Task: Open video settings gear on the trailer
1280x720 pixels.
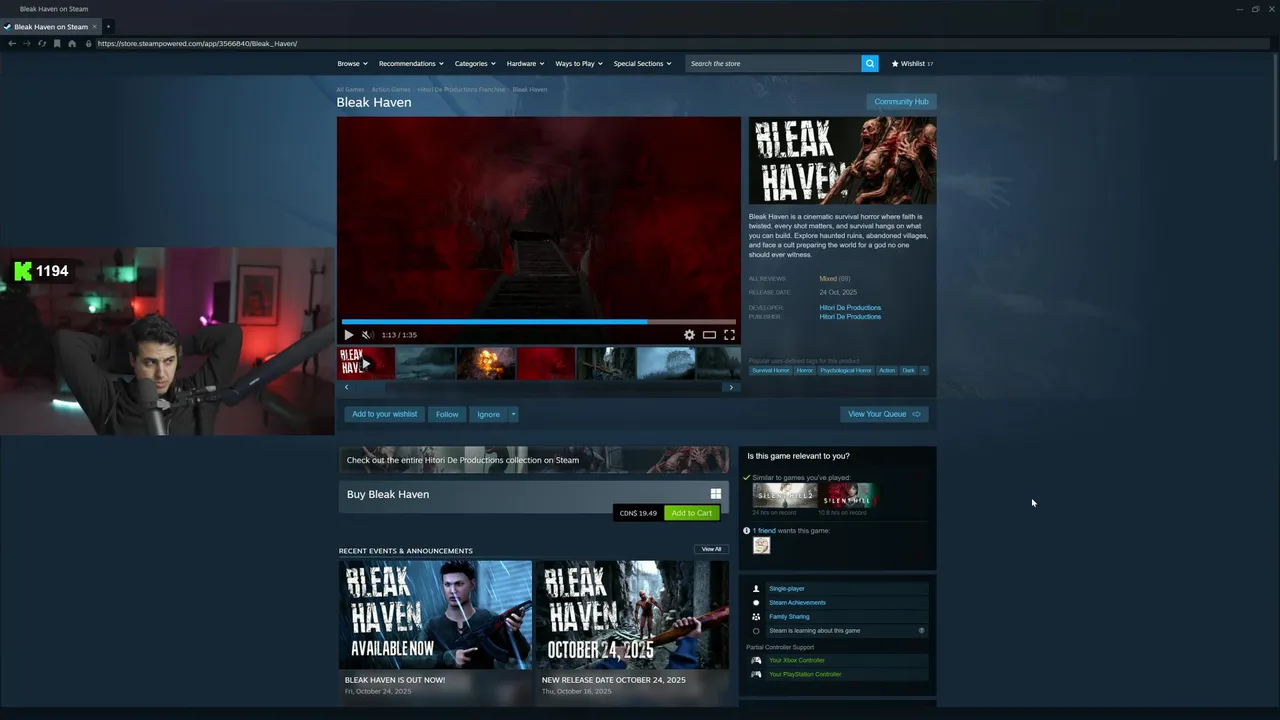Action: pos(689,335)
